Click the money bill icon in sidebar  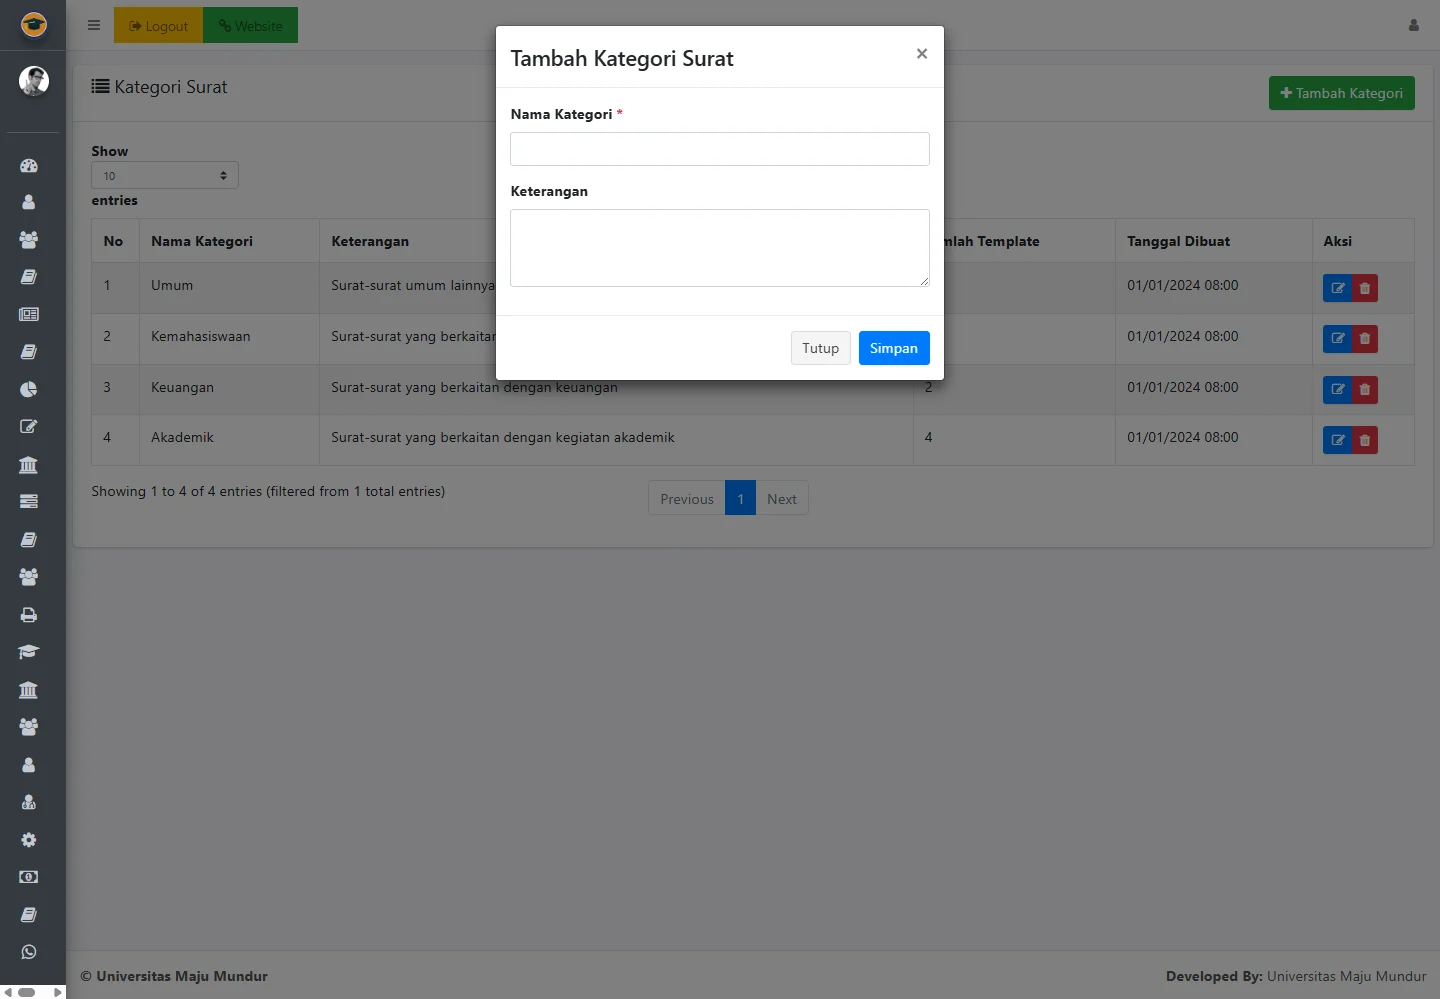(29, 877)
